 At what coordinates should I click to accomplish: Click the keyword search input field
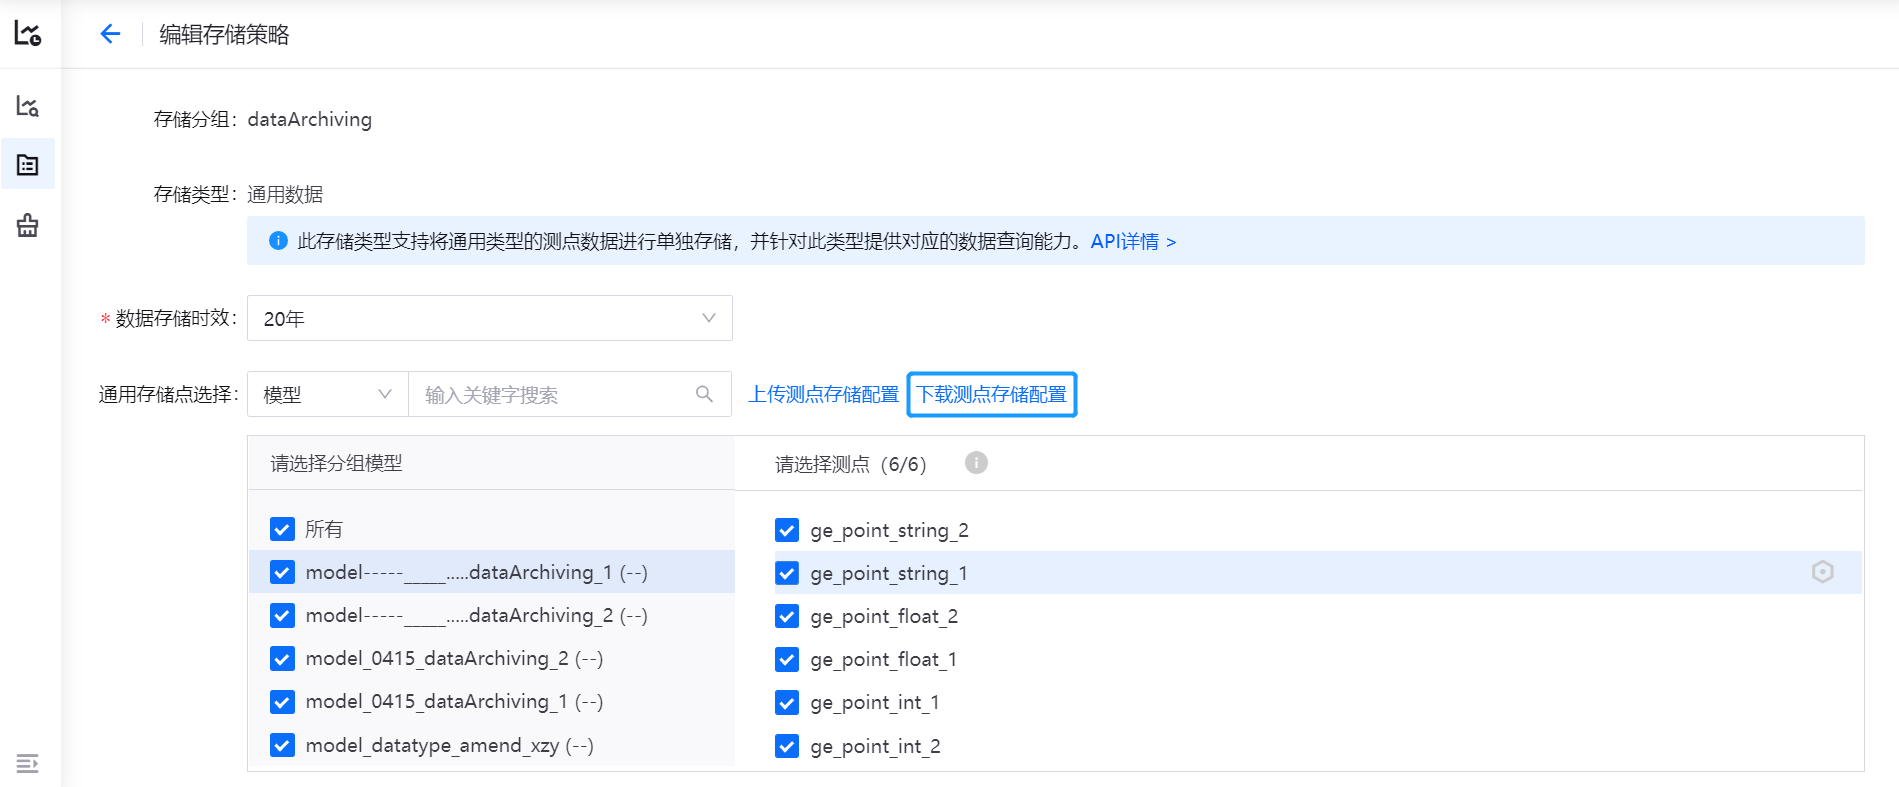click(x=570, y=394)
